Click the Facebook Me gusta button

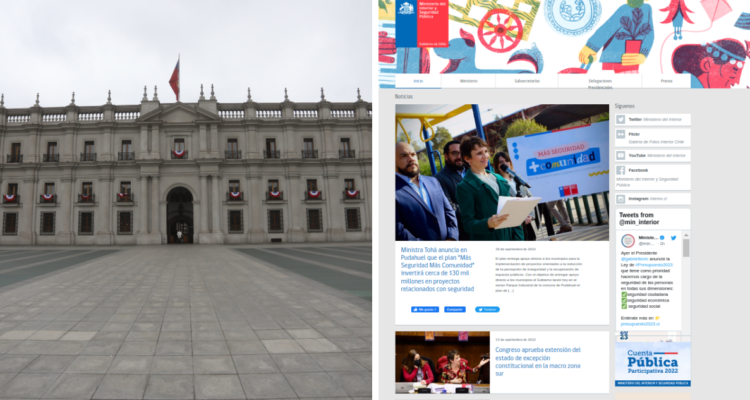click(425, 310)
